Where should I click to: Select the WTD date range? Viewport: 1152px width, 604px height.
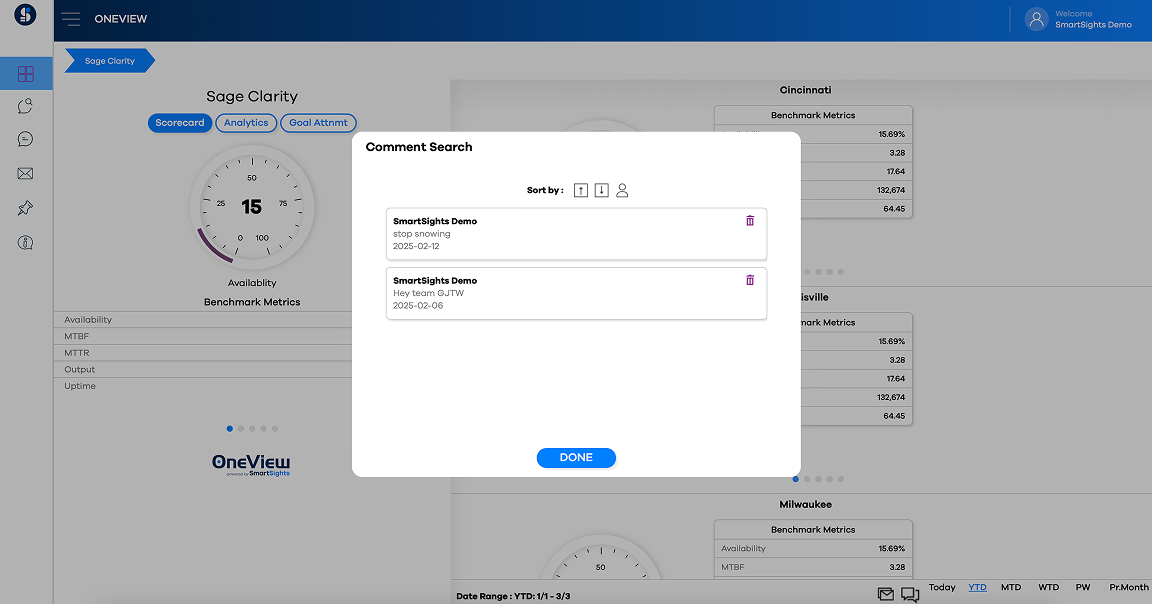[x=1048, y=588]
